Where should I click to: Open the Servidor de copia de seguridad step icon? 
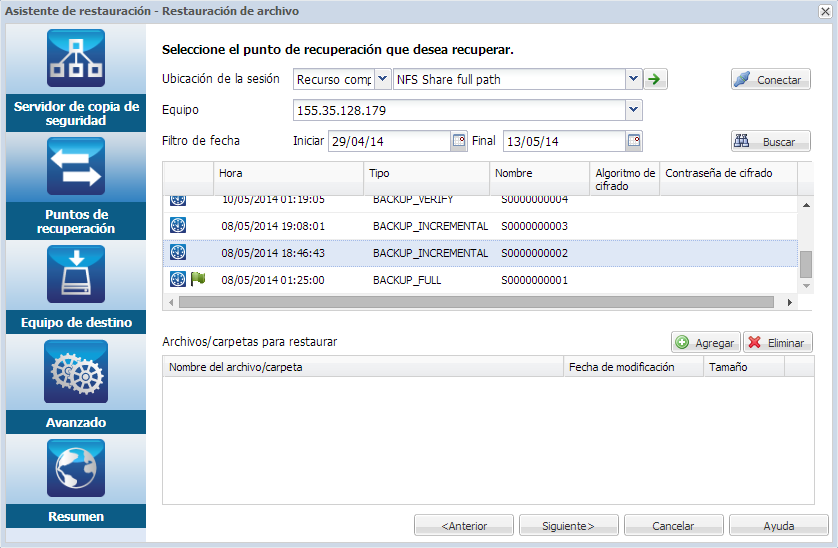point(76,59)
